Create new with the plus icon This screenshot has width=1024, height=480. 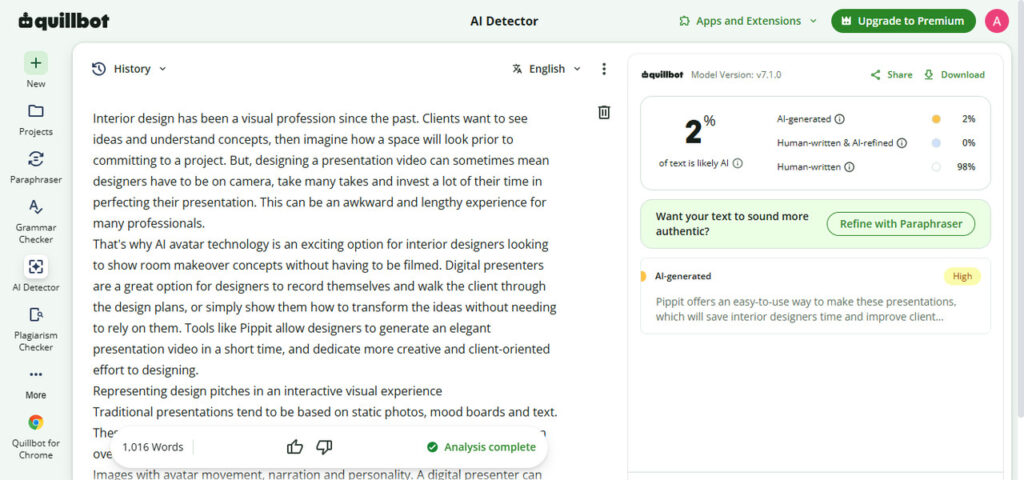(36, 63)
